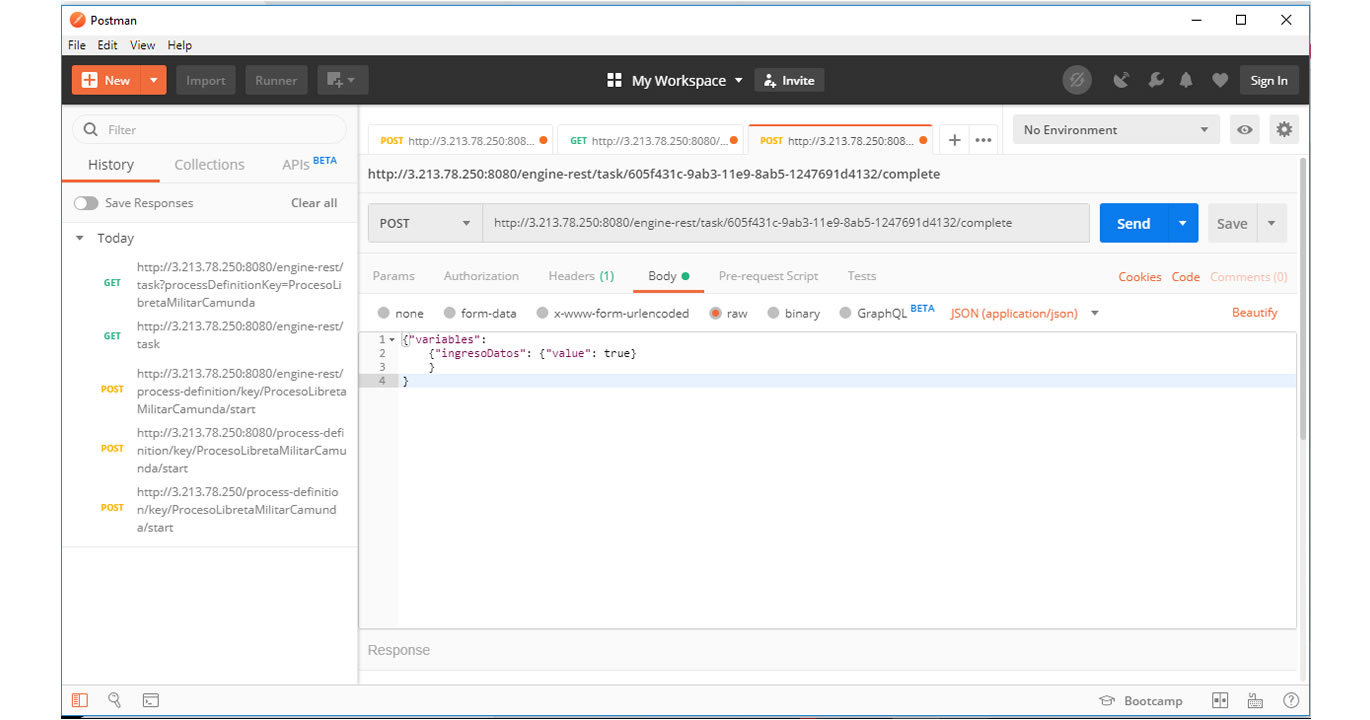Screen dimensions: 1370x720
Task: Open the New button dropdown arrow
Action: (154, 80)
